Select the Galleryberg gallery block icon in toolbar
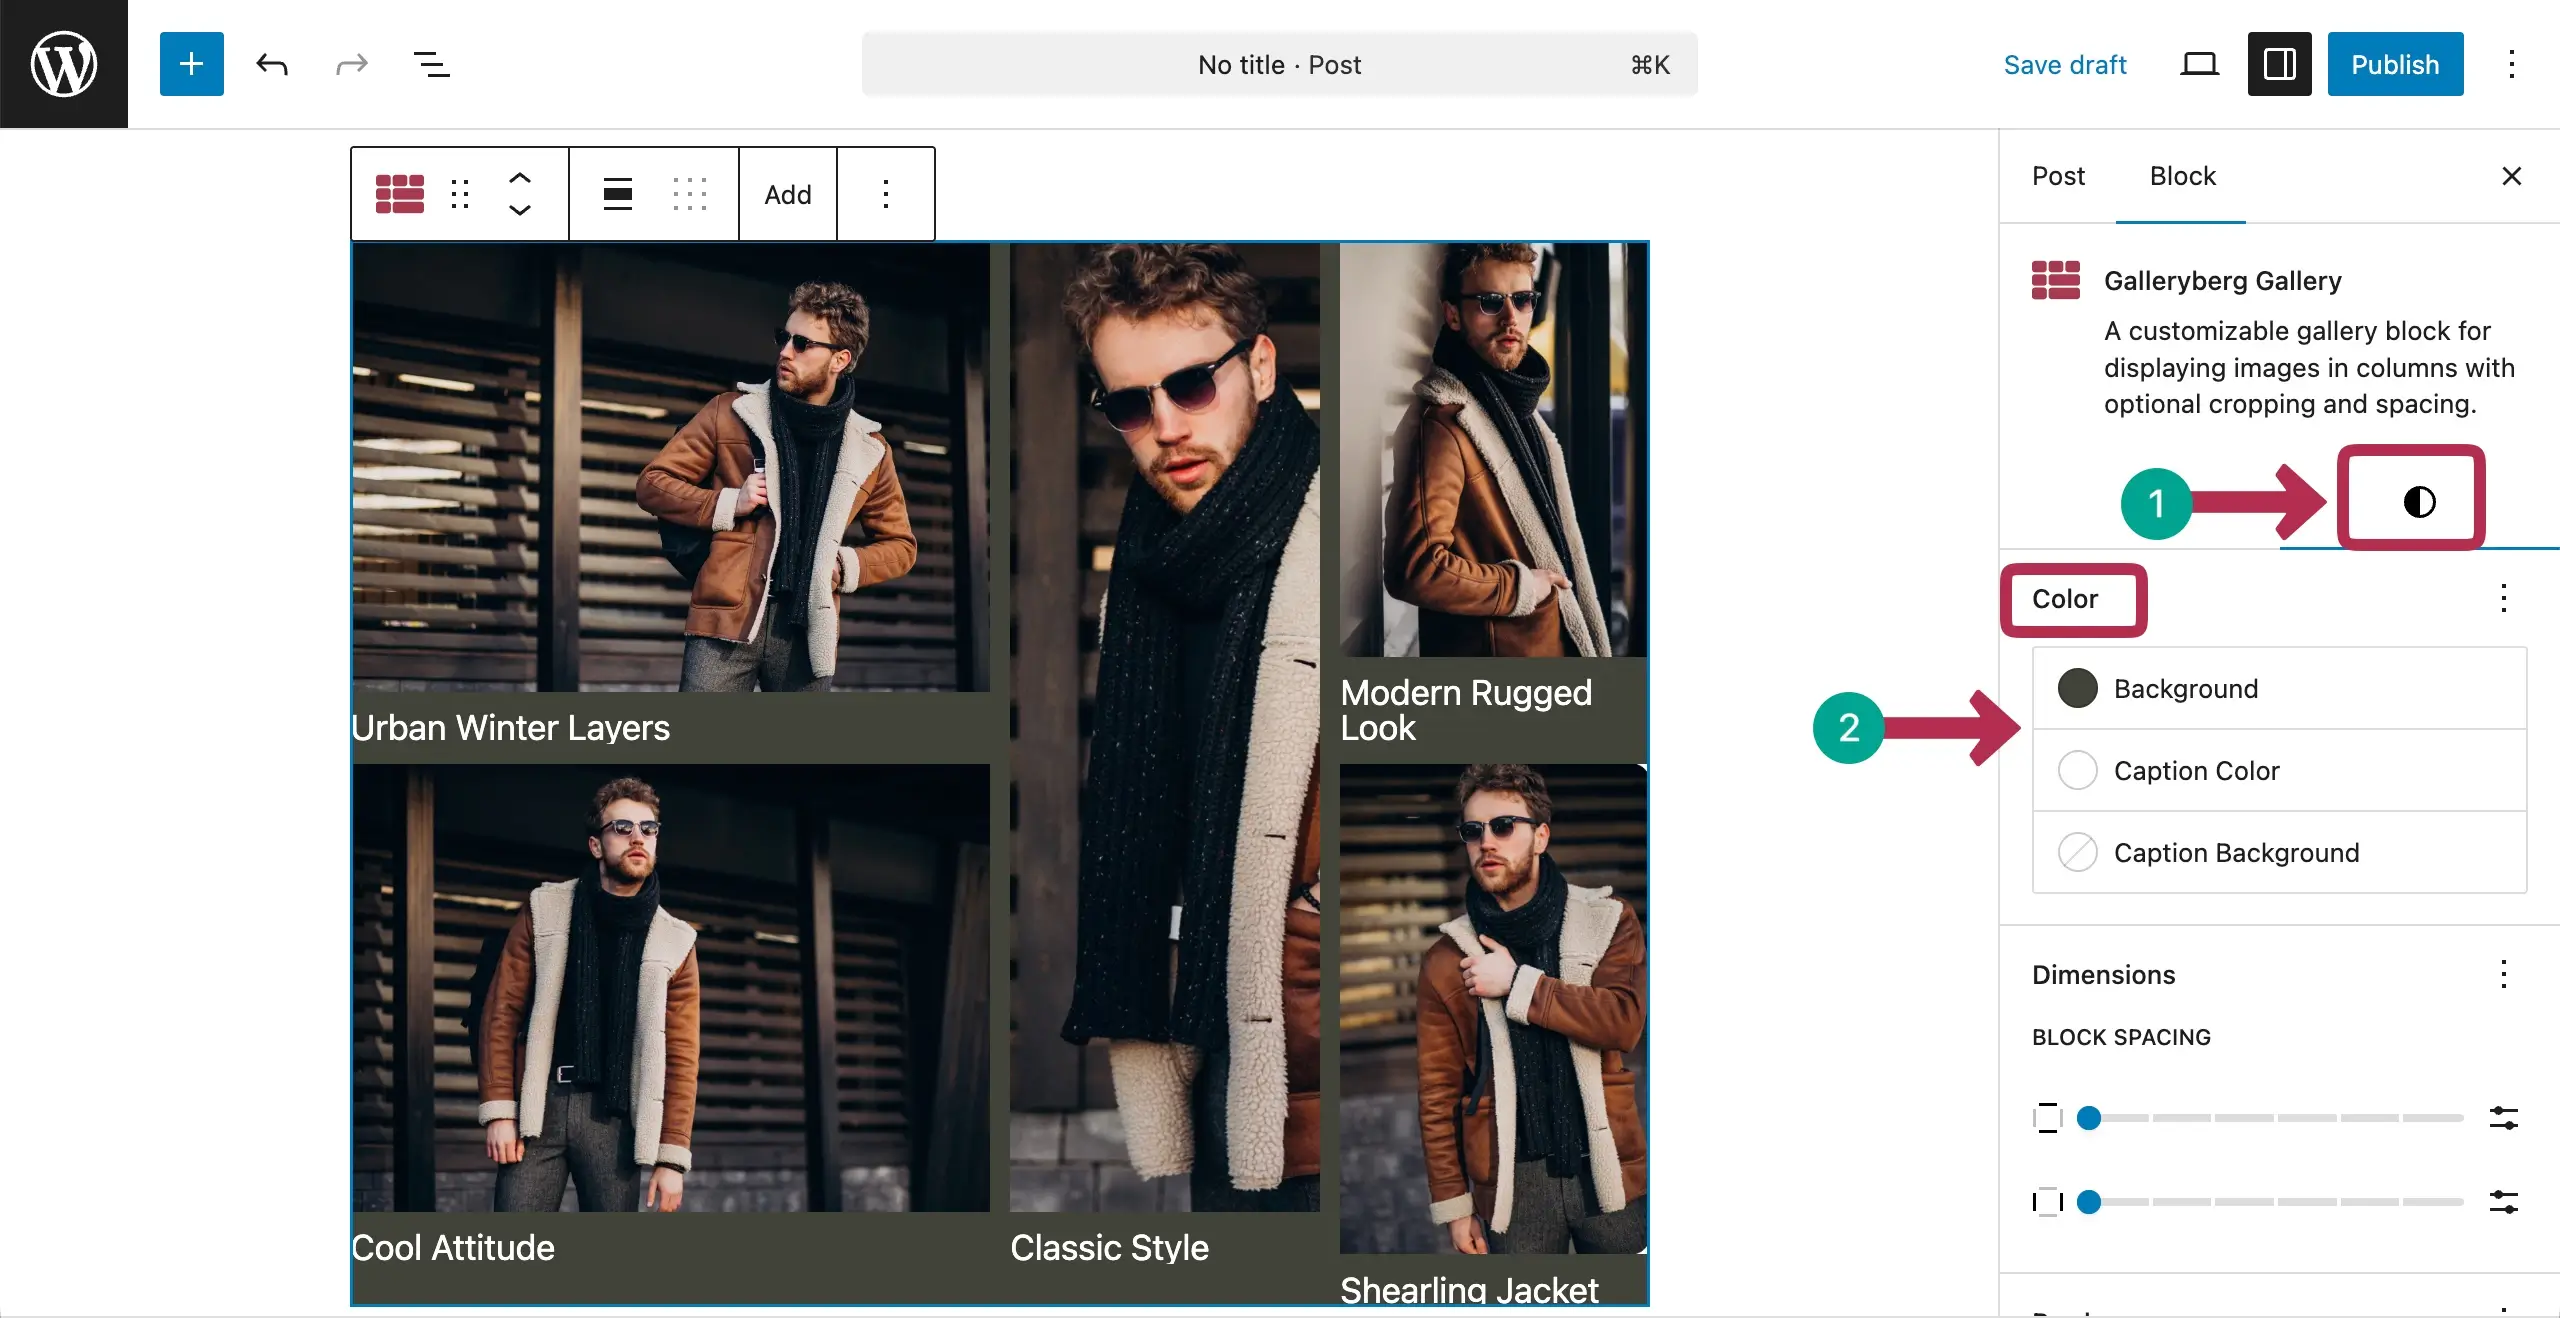Viewport: 2560px width, 1318px height. [x=399, y=194]
